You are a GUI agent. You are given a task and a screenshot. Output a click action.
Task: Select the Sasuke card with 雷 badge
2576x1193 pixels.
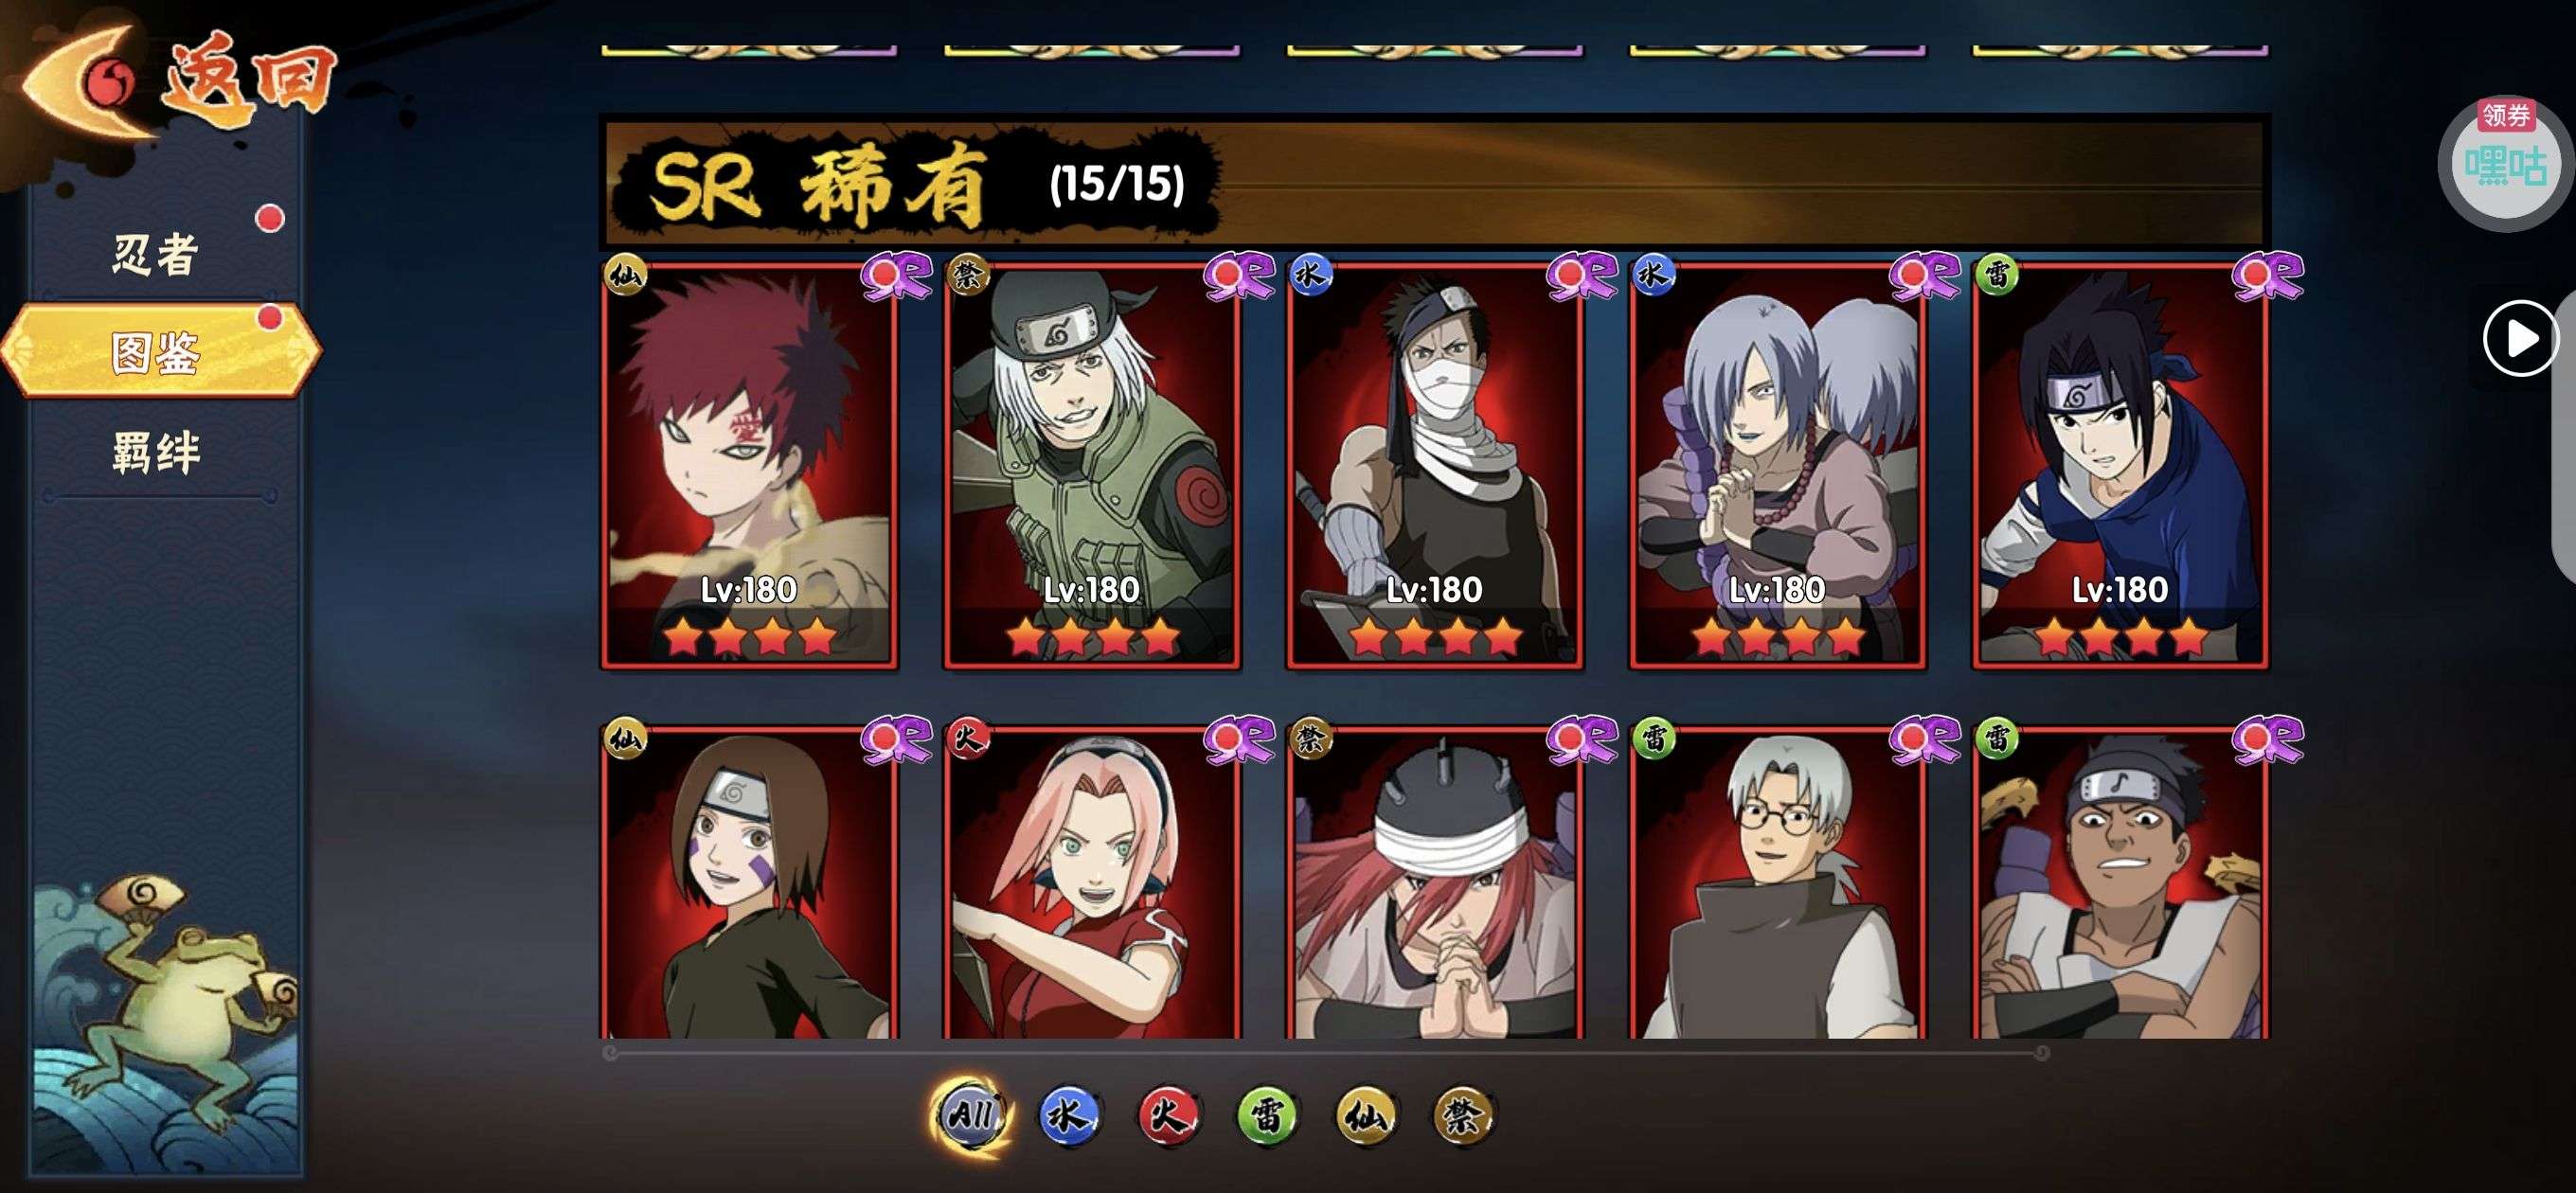pos(2120,466)
